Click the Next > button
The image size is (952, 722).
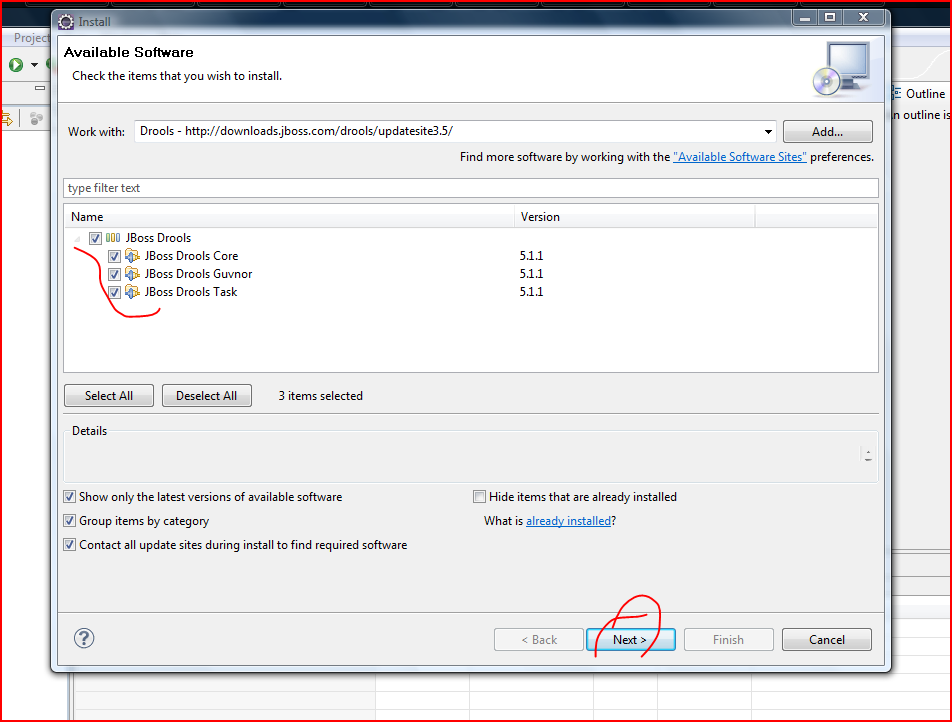630,639
